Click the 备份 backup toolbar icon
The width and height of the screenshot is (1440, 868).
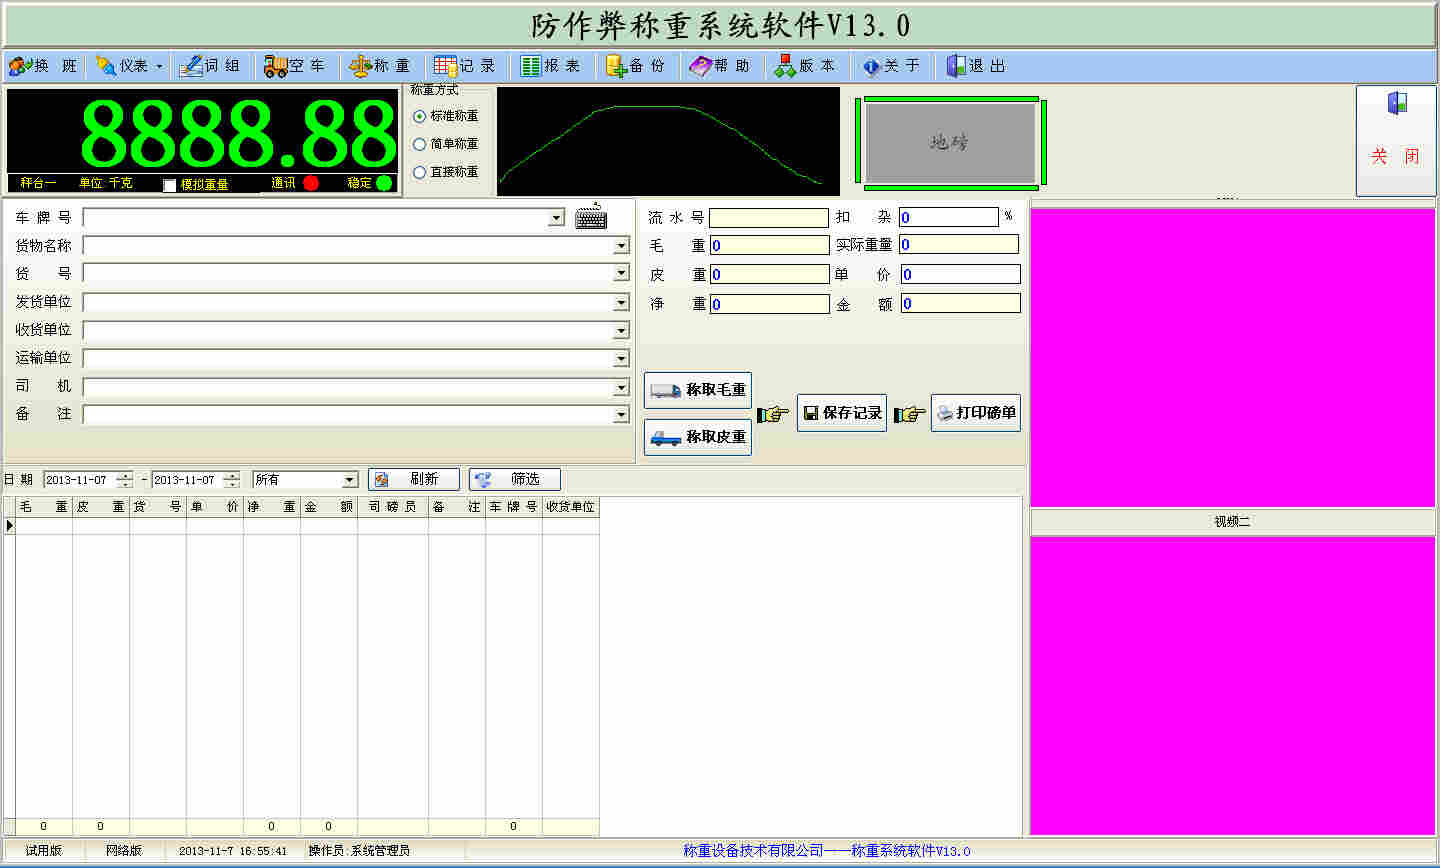tap(616, 66)
